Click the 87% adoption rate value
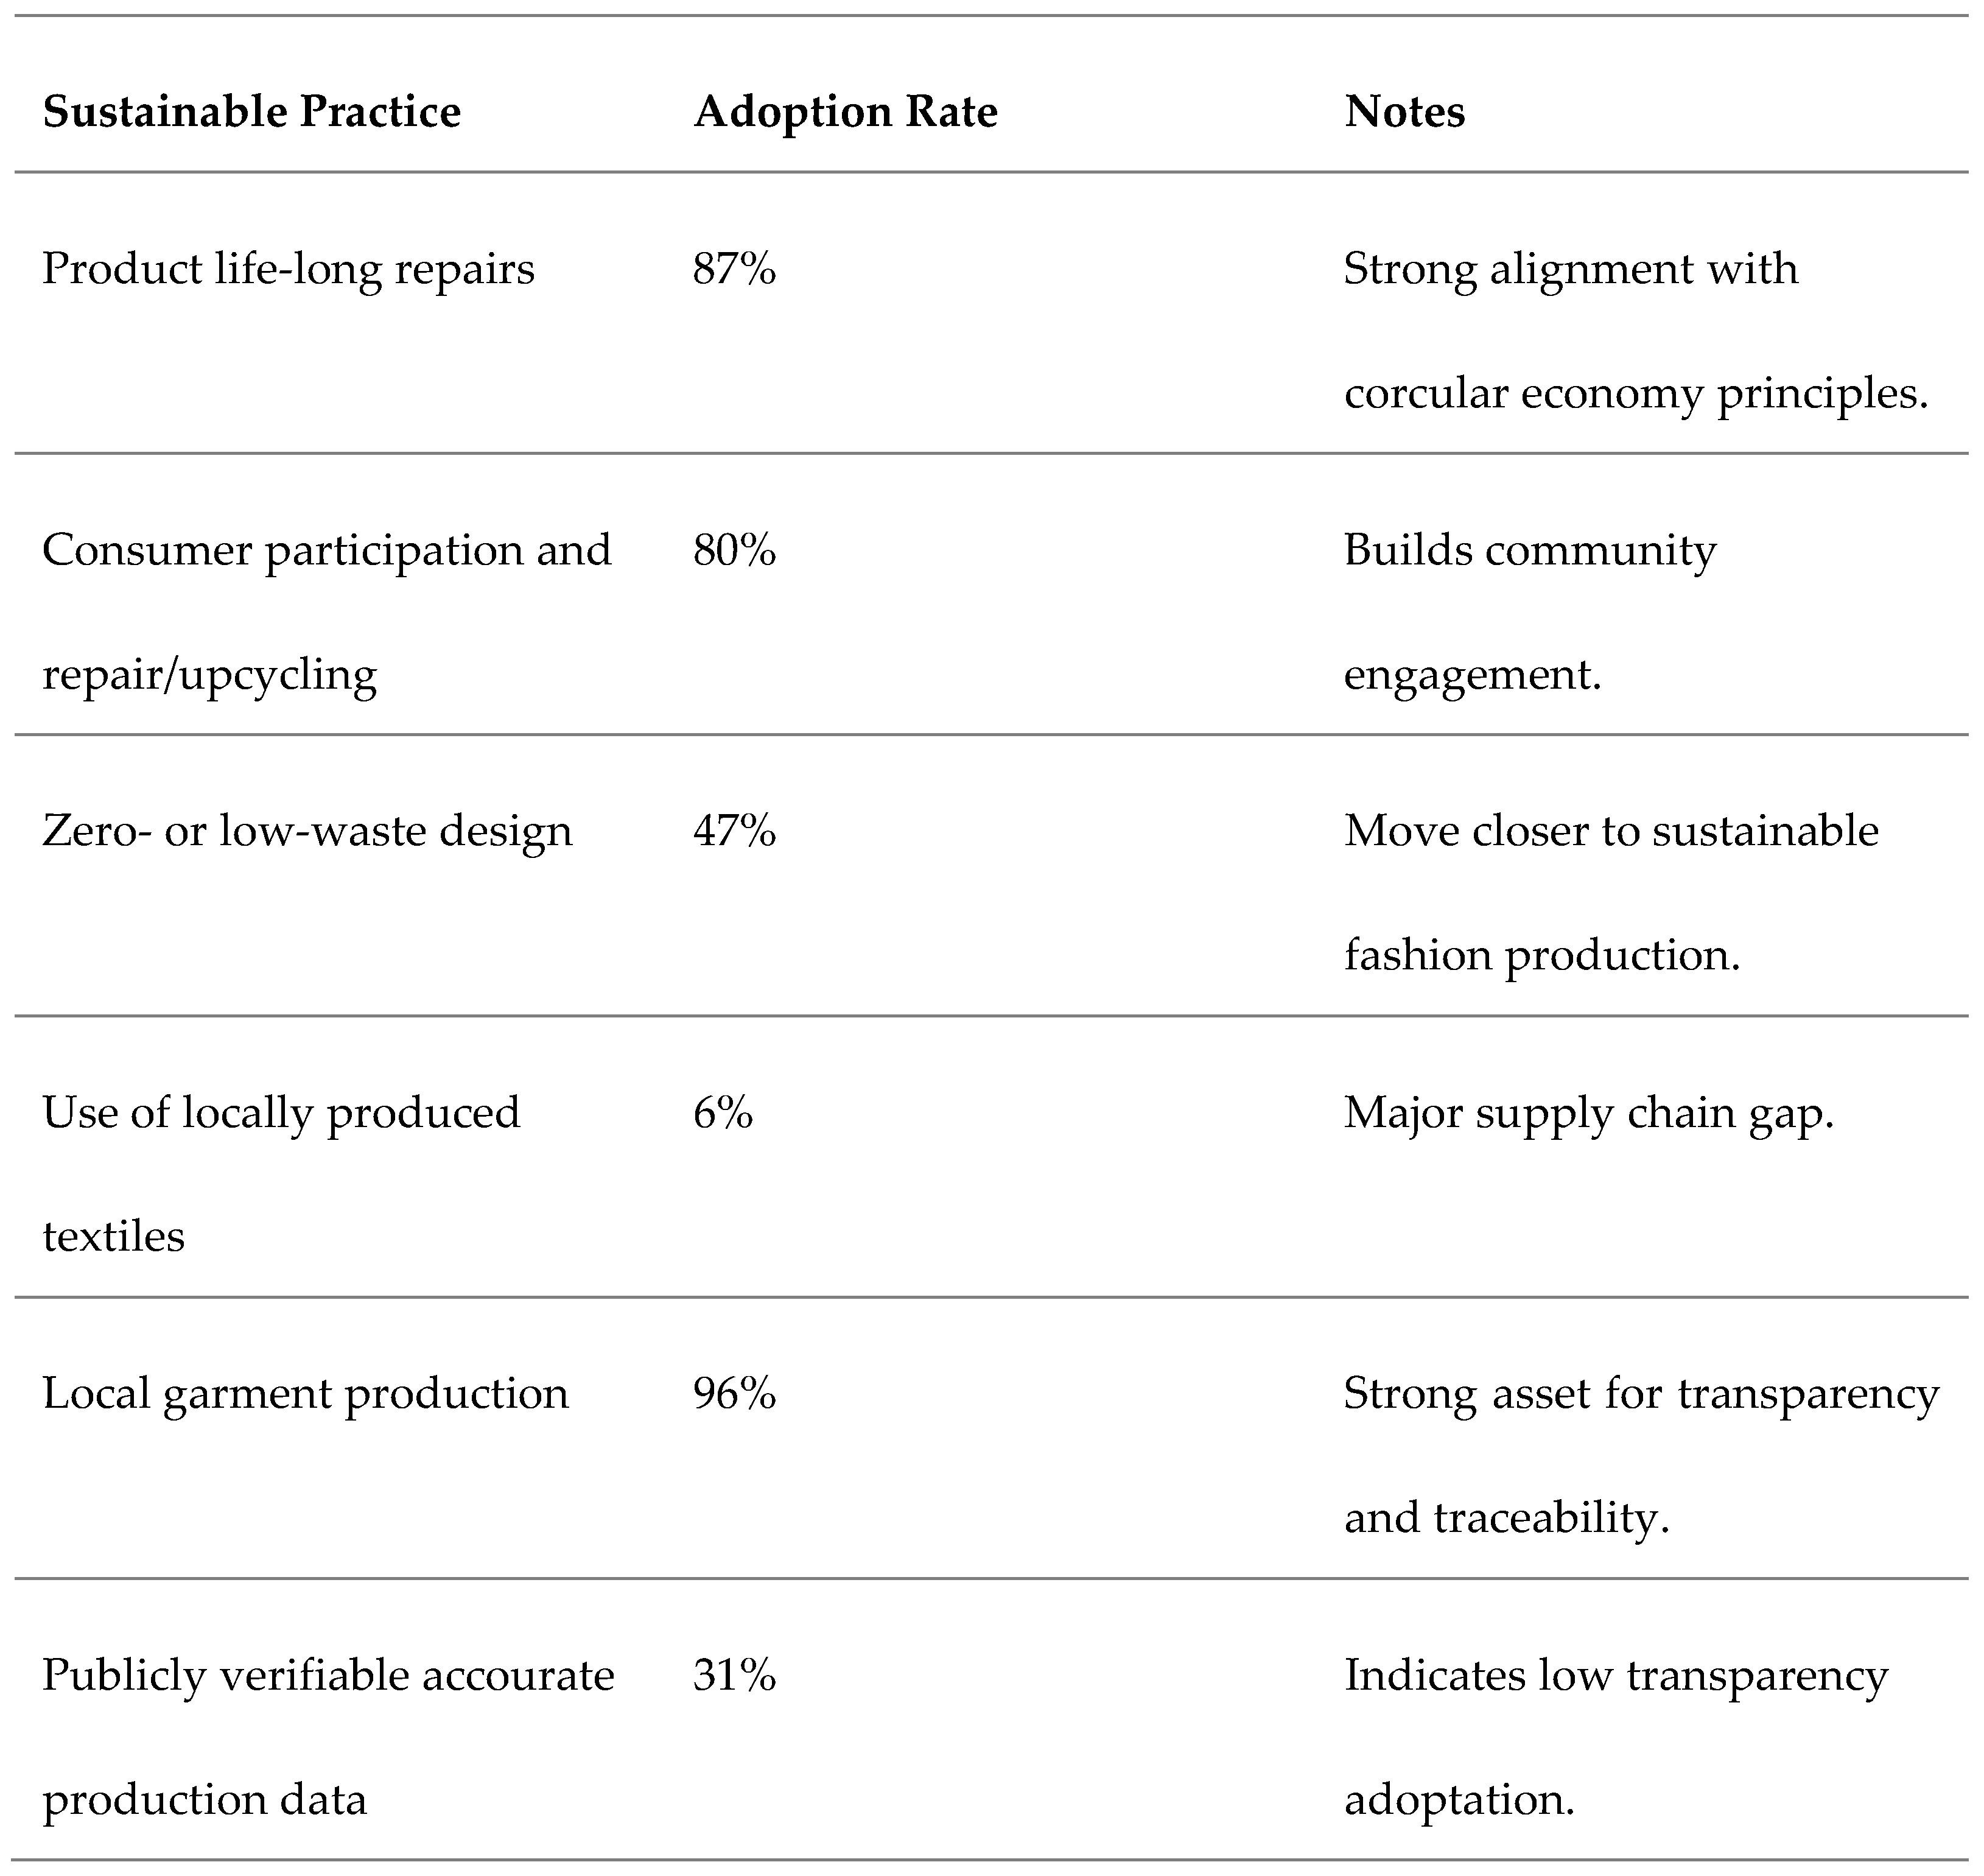Image resolution: width=1984 pixels, height=1876 pixels. click(734, 269)
